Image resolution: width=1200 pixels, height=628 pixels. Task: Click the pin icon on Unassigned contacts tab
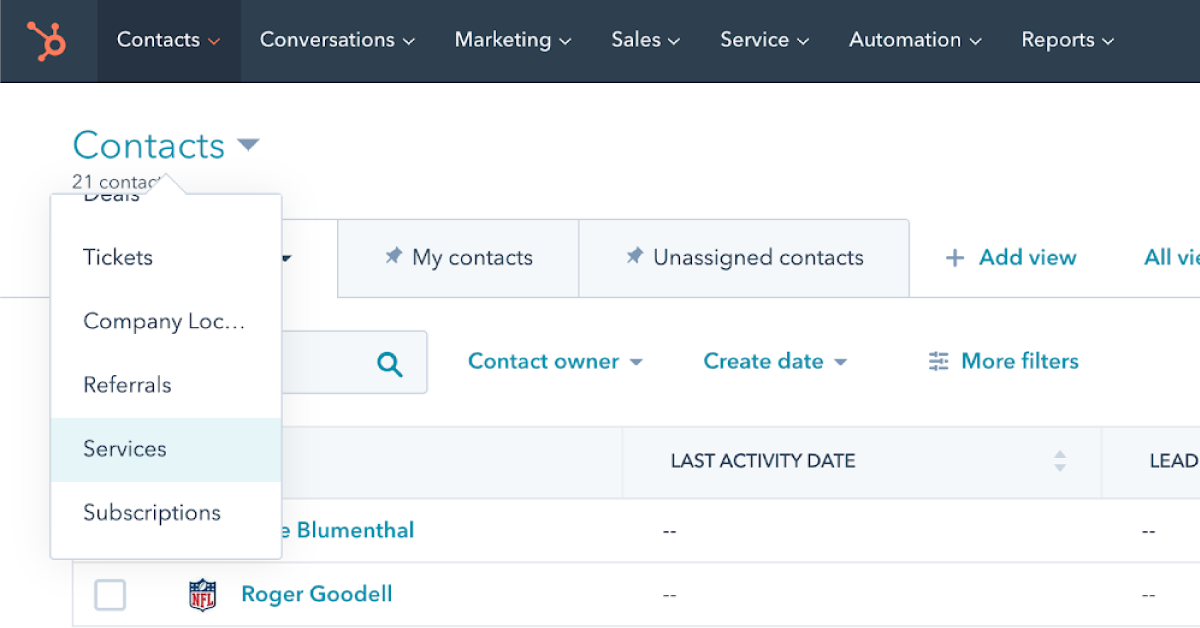pos(634,257)
